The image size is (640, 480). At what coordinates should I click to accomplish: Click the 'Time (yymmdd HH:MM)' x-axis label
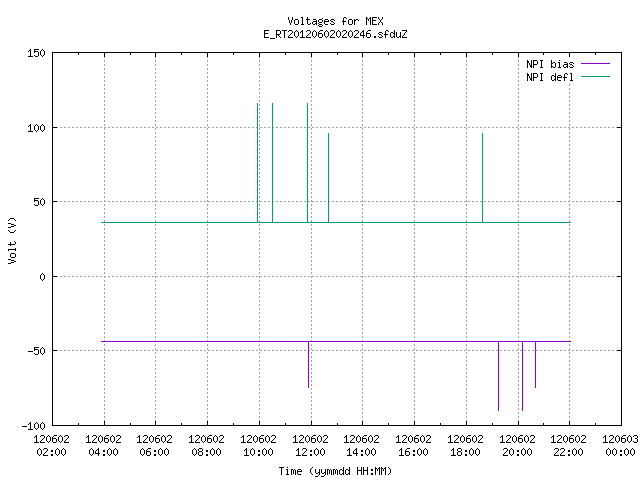coord(335,471)
